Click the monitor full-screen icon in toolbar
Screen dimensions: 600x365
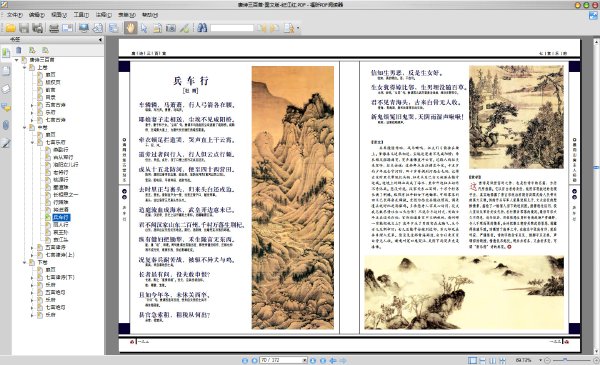(x=84, y=28)
